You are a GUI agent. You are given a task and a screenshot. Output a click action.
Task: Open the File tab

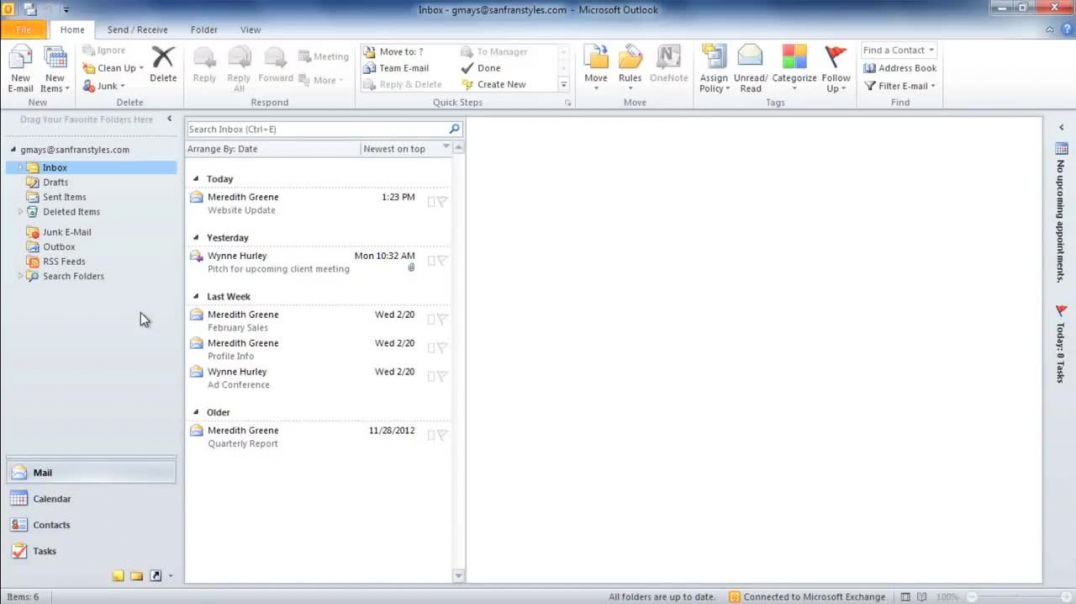point(23,30)
